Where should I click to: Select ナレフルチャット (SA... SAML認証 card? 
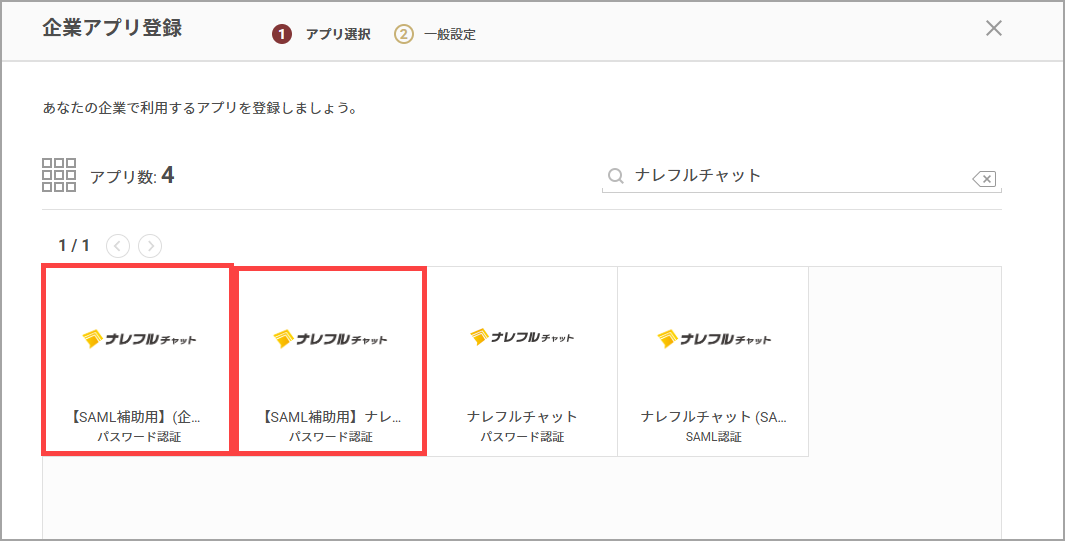click(x=713, y=361)
